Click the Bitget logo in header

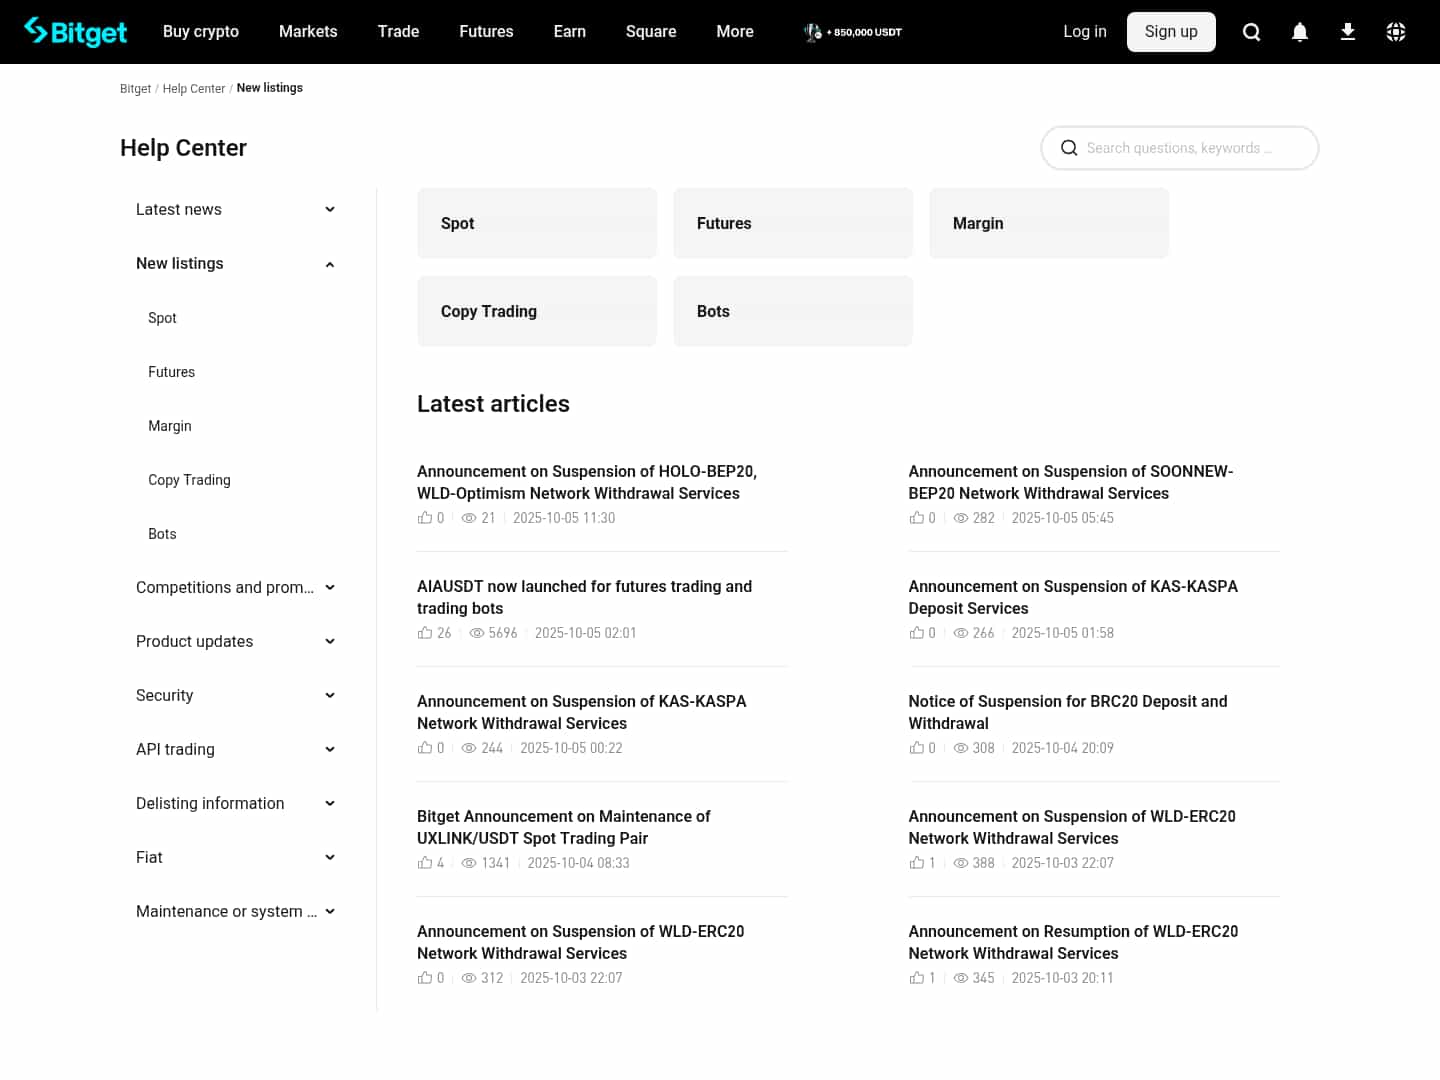point(76,32)
